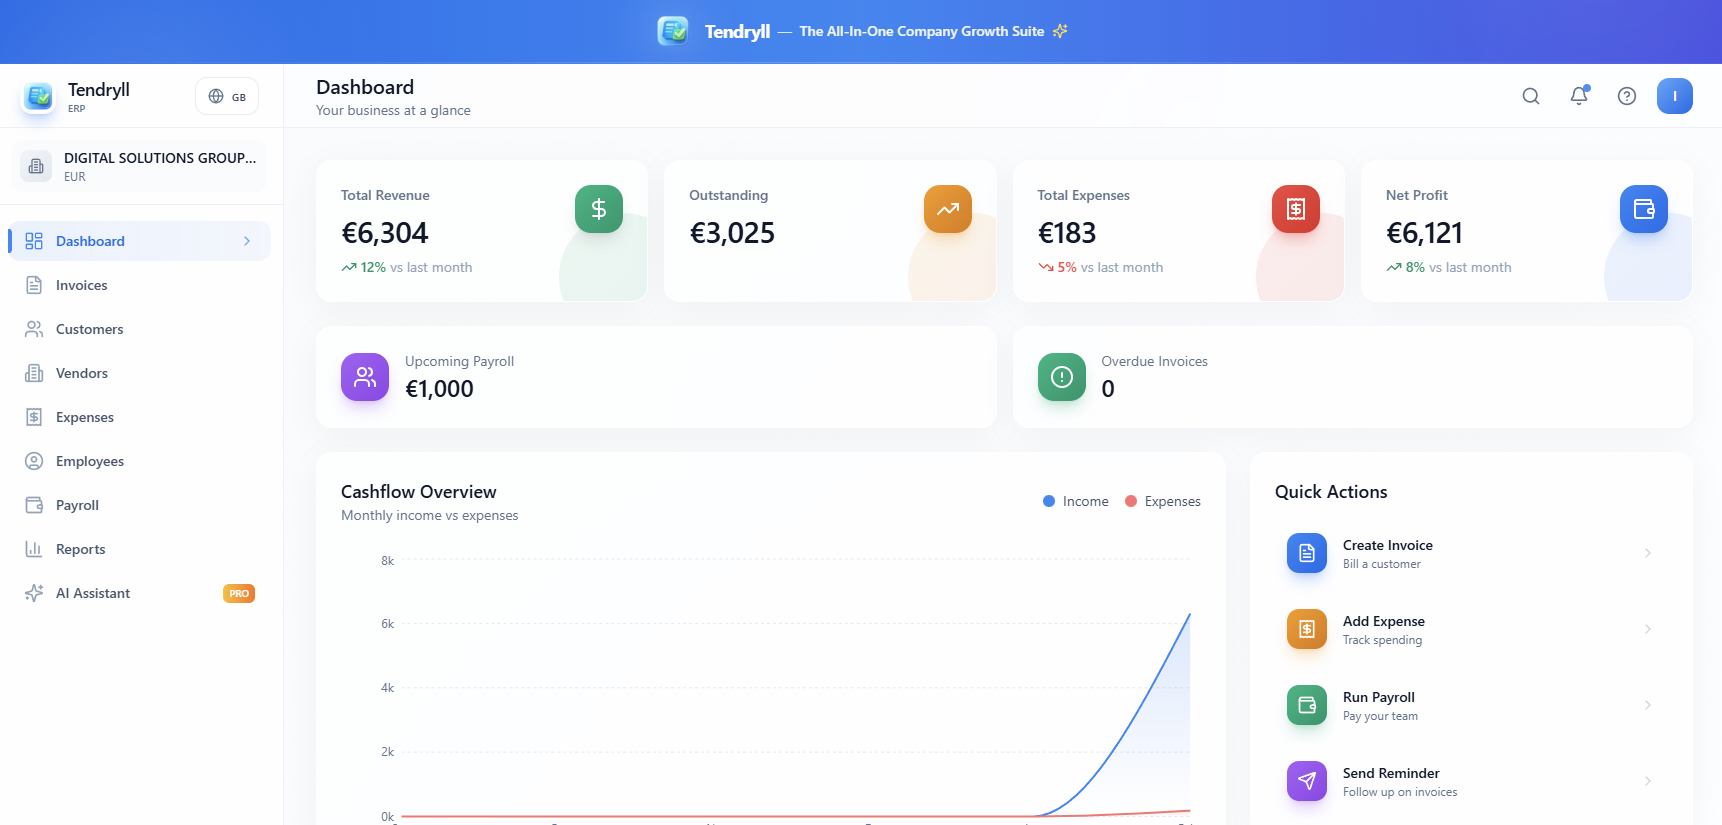The width and height of the screenshot is (1722, 825).
Task: Click the Overdue Invoices alert icon
Action: pos(1061,377)
